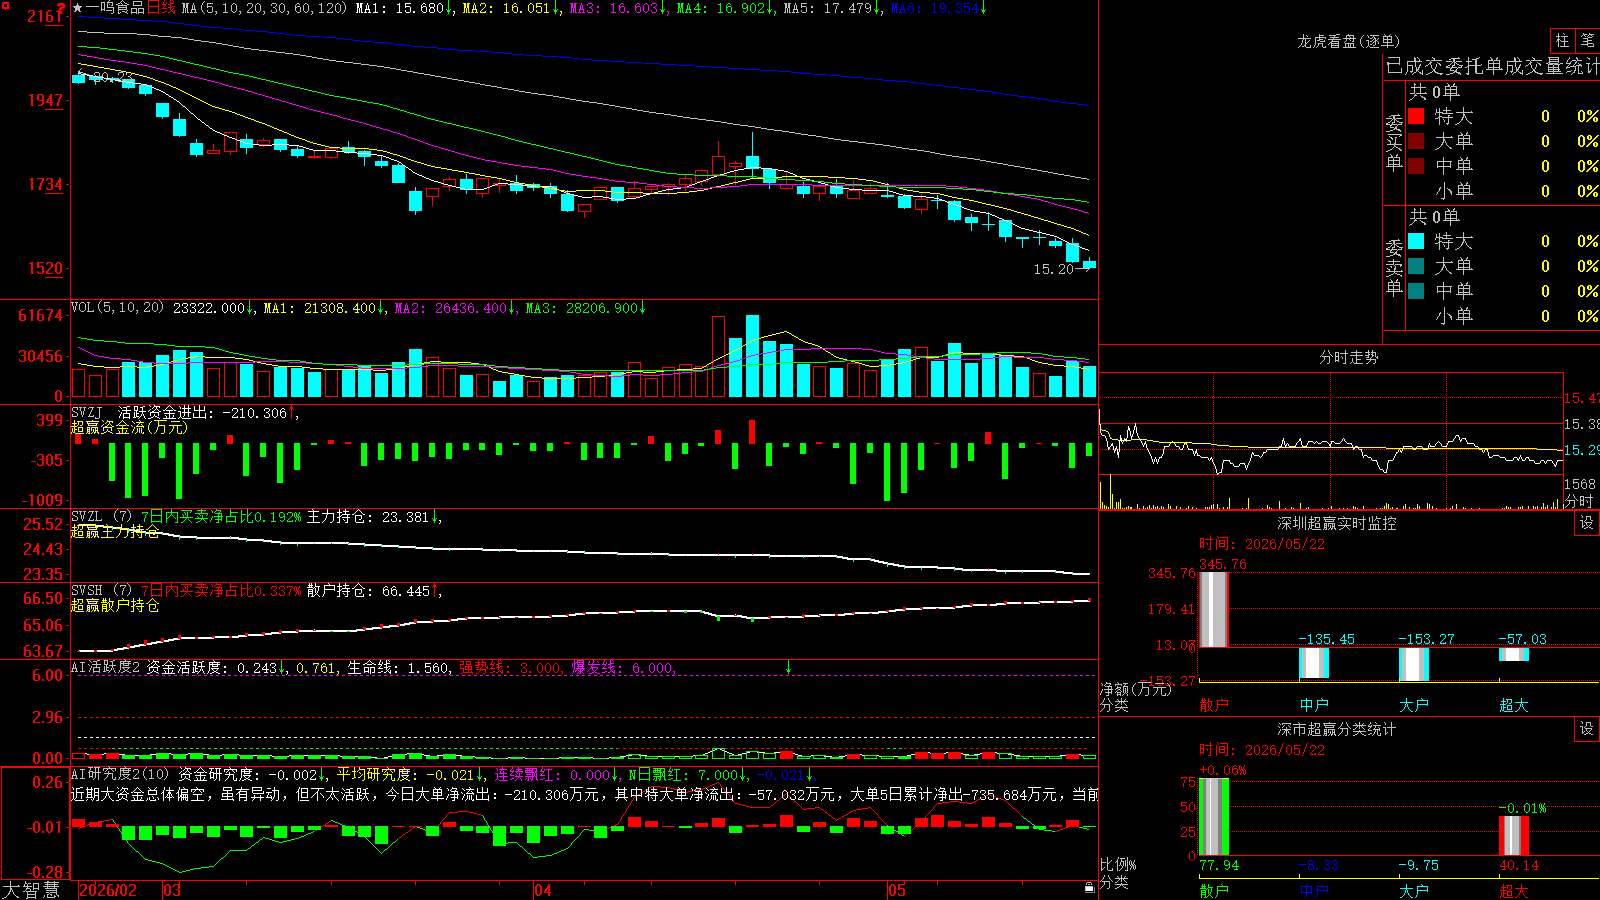This screenshot has width=1600, height=900.
Task: Switch 龙虎看盘 to 柱 view
Action: (x=1562, y=40)
